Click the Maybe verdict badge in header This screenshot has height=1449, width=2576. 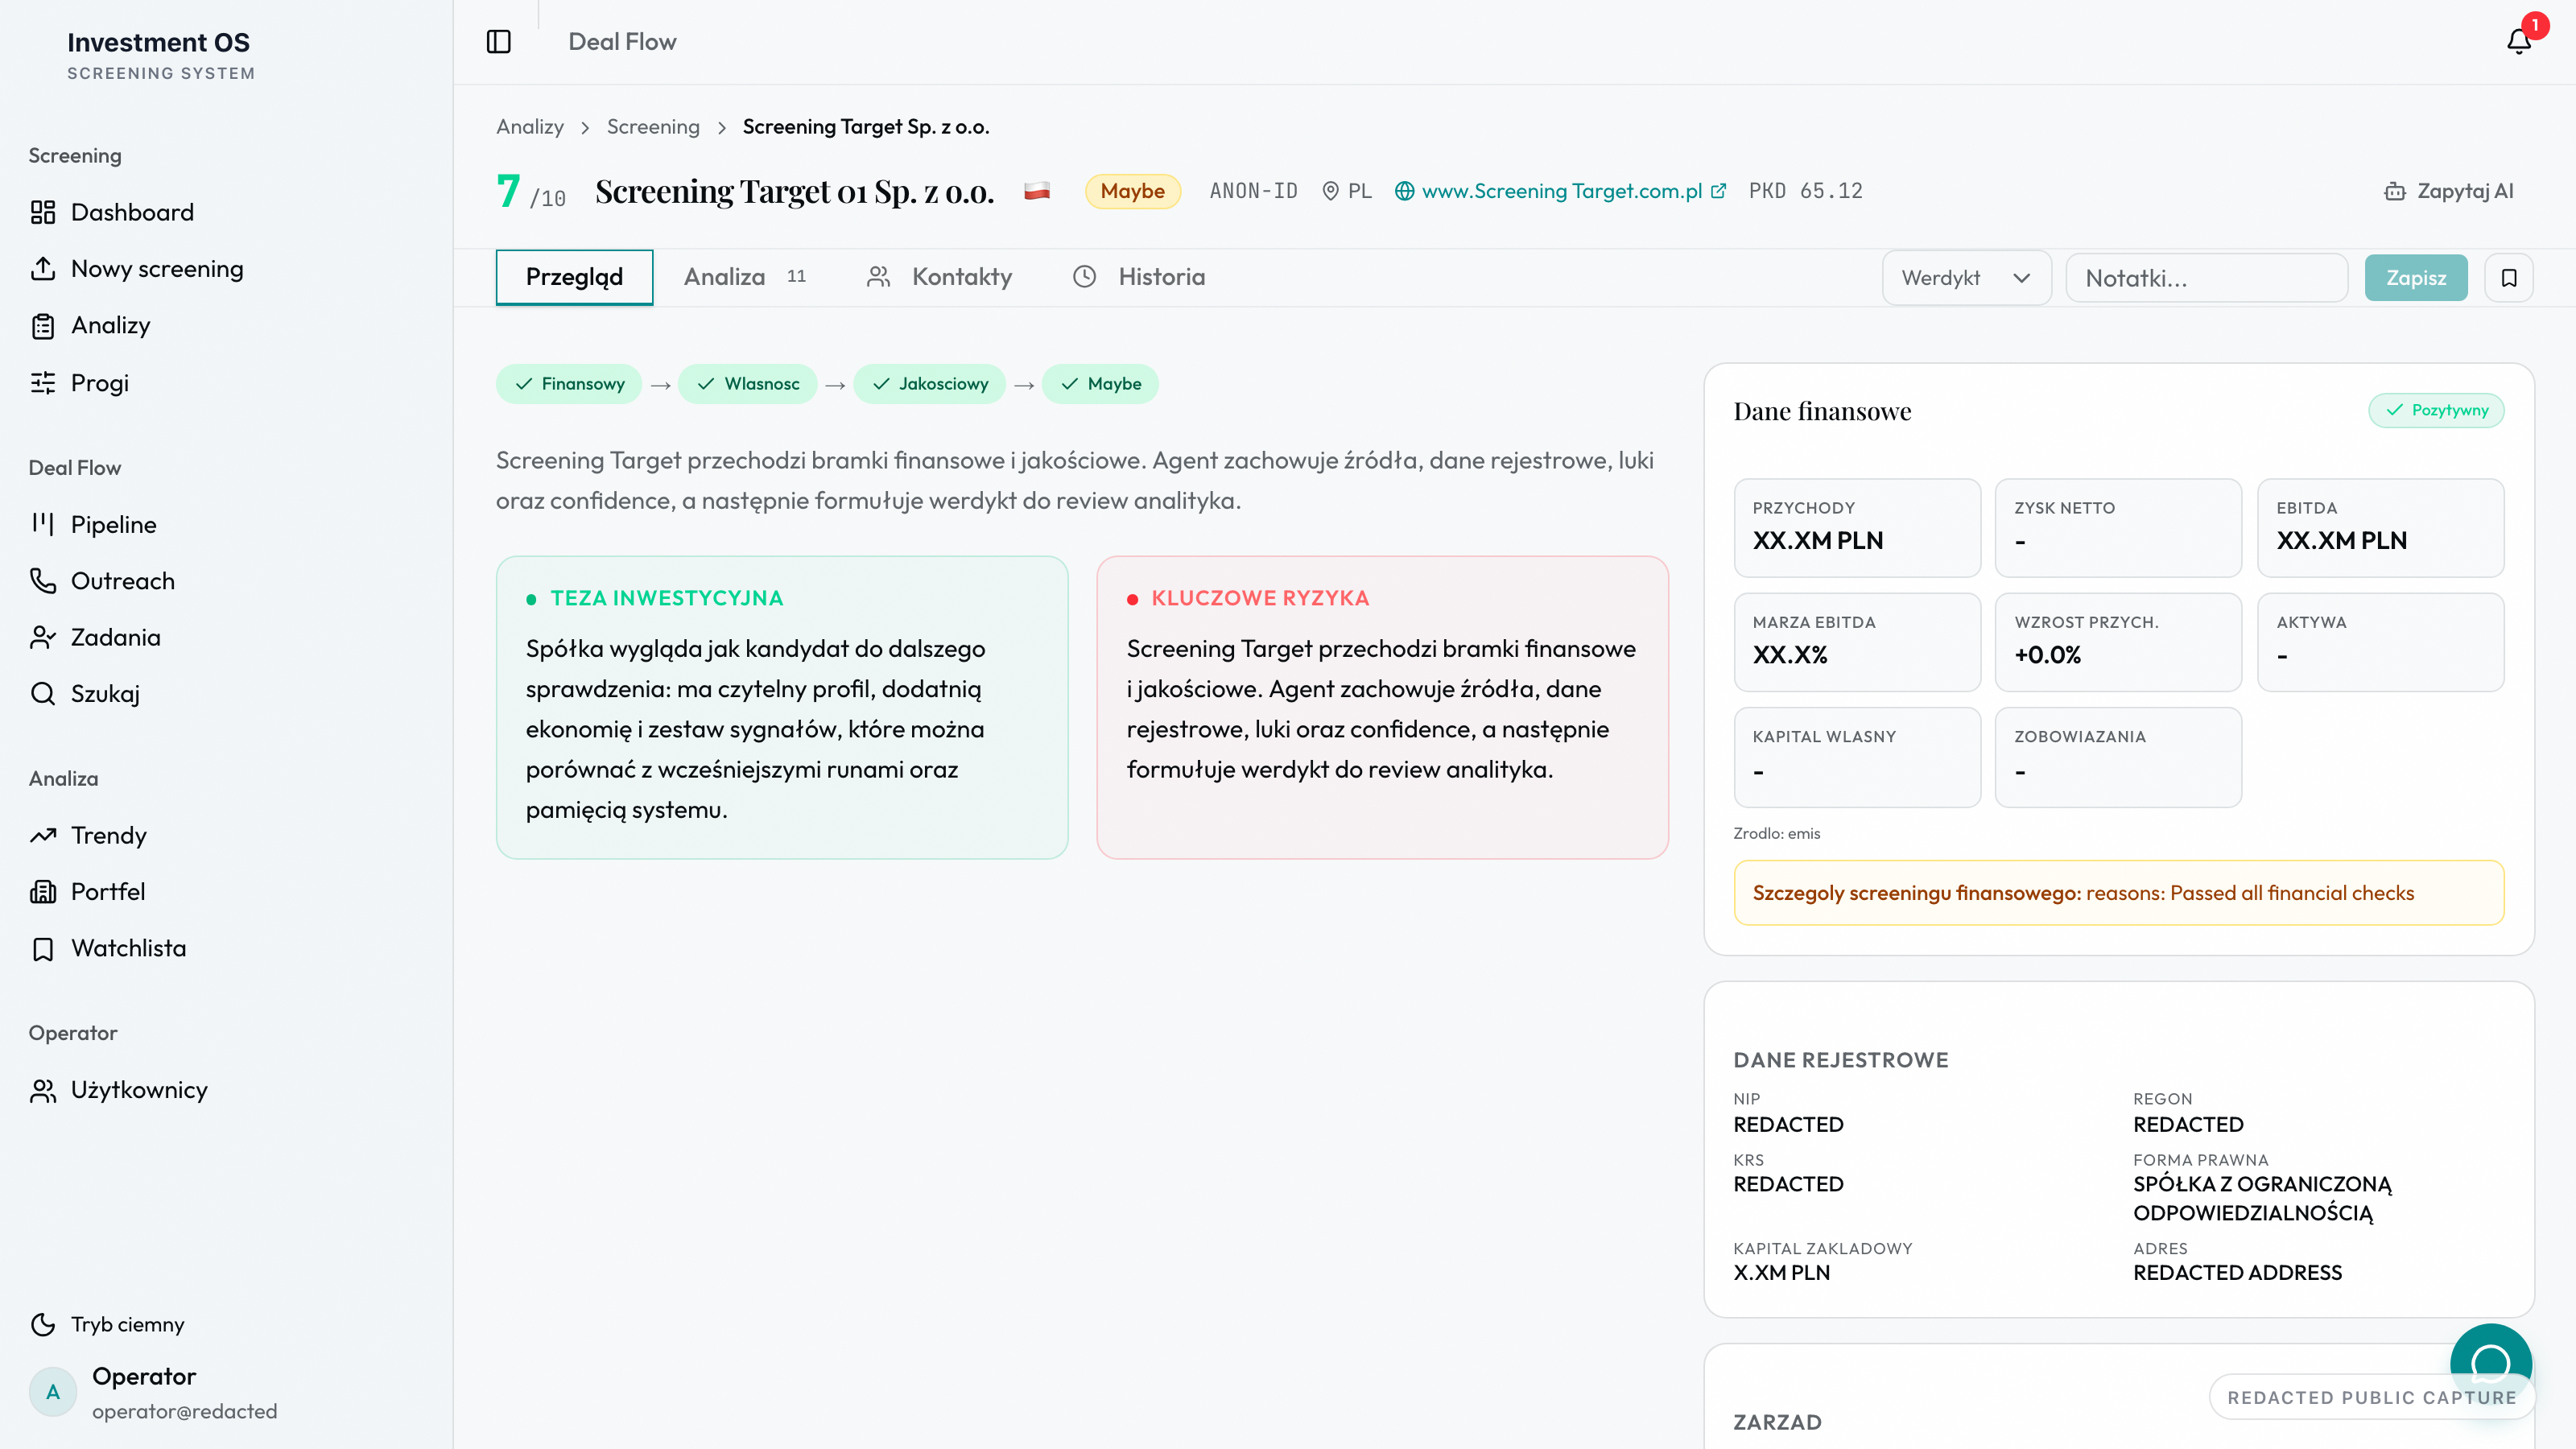coord(1132,191)
